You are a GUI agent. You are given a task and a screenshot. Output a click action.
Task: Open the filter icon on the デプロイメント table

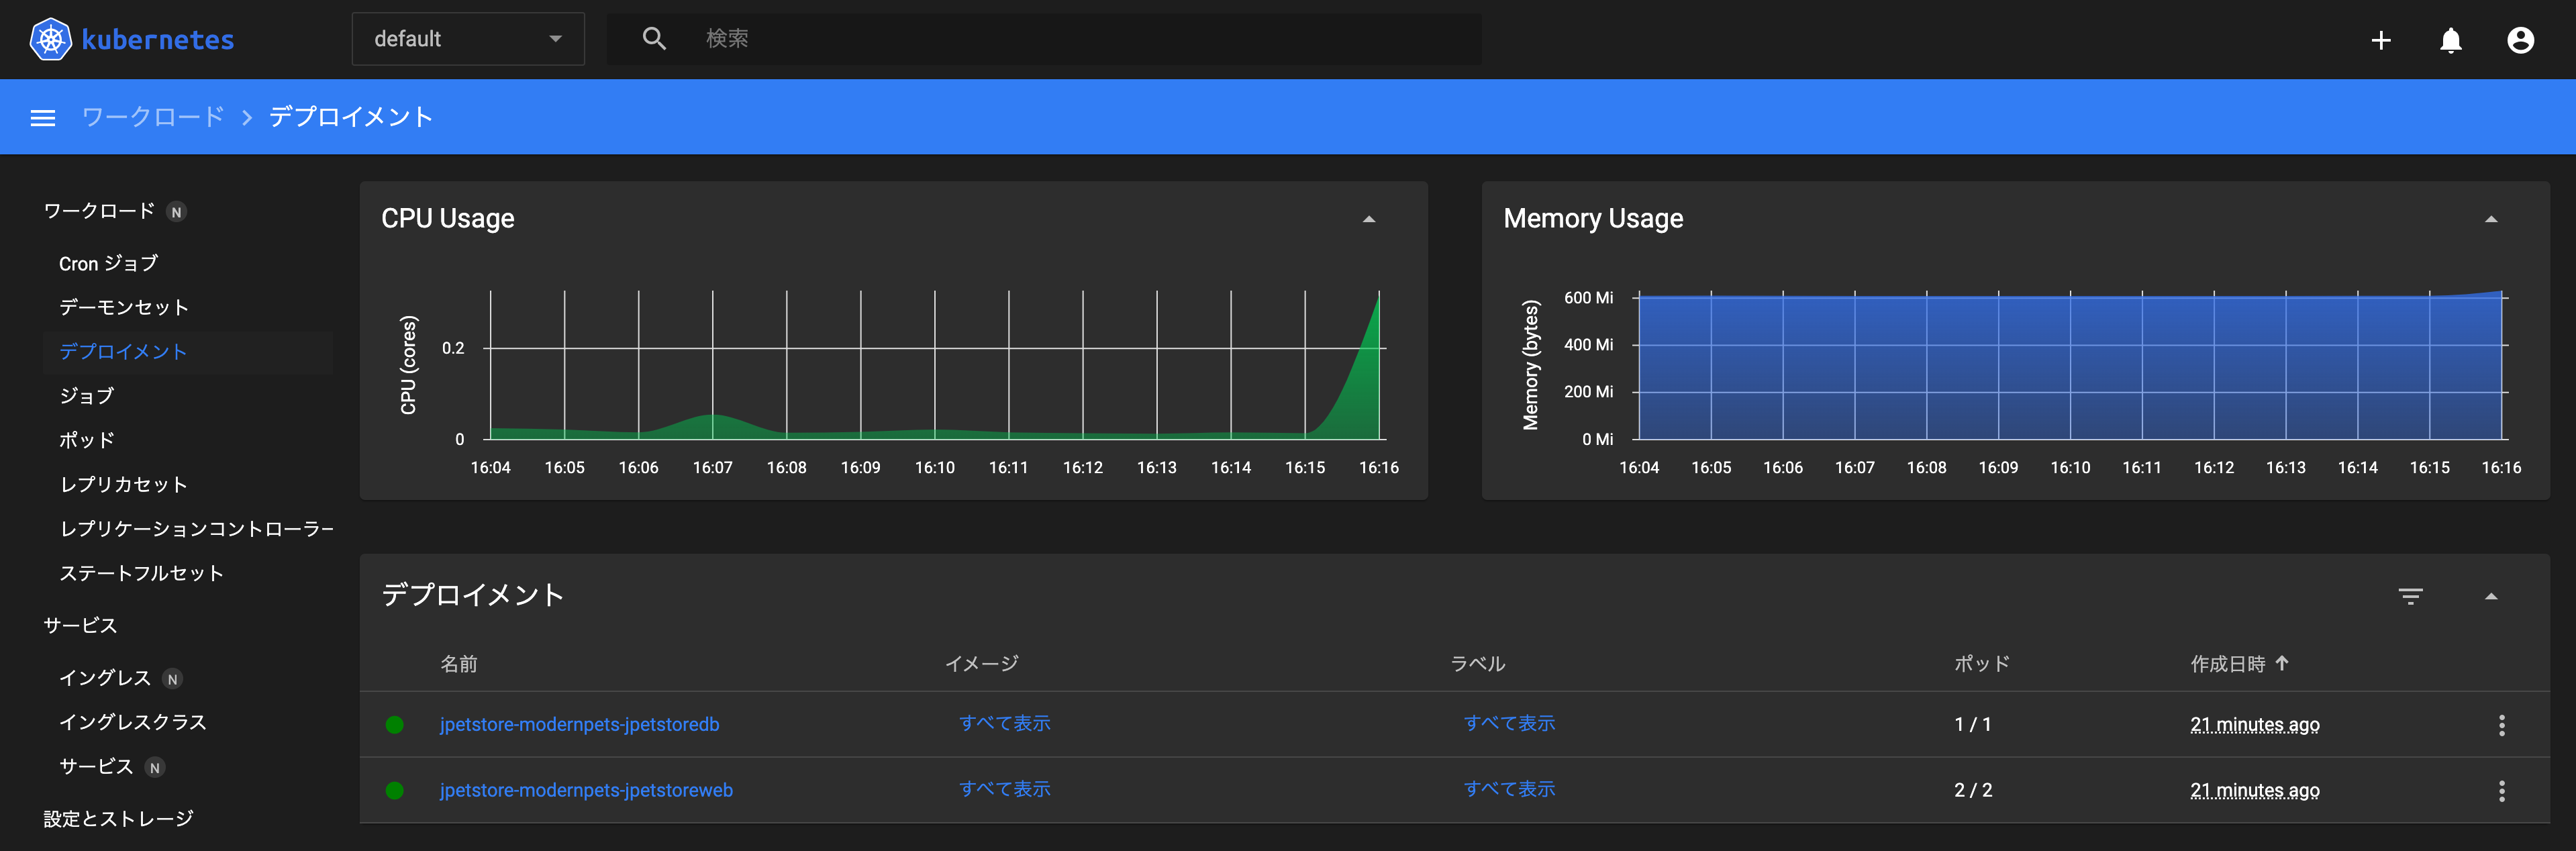[x=2411, y=596]
